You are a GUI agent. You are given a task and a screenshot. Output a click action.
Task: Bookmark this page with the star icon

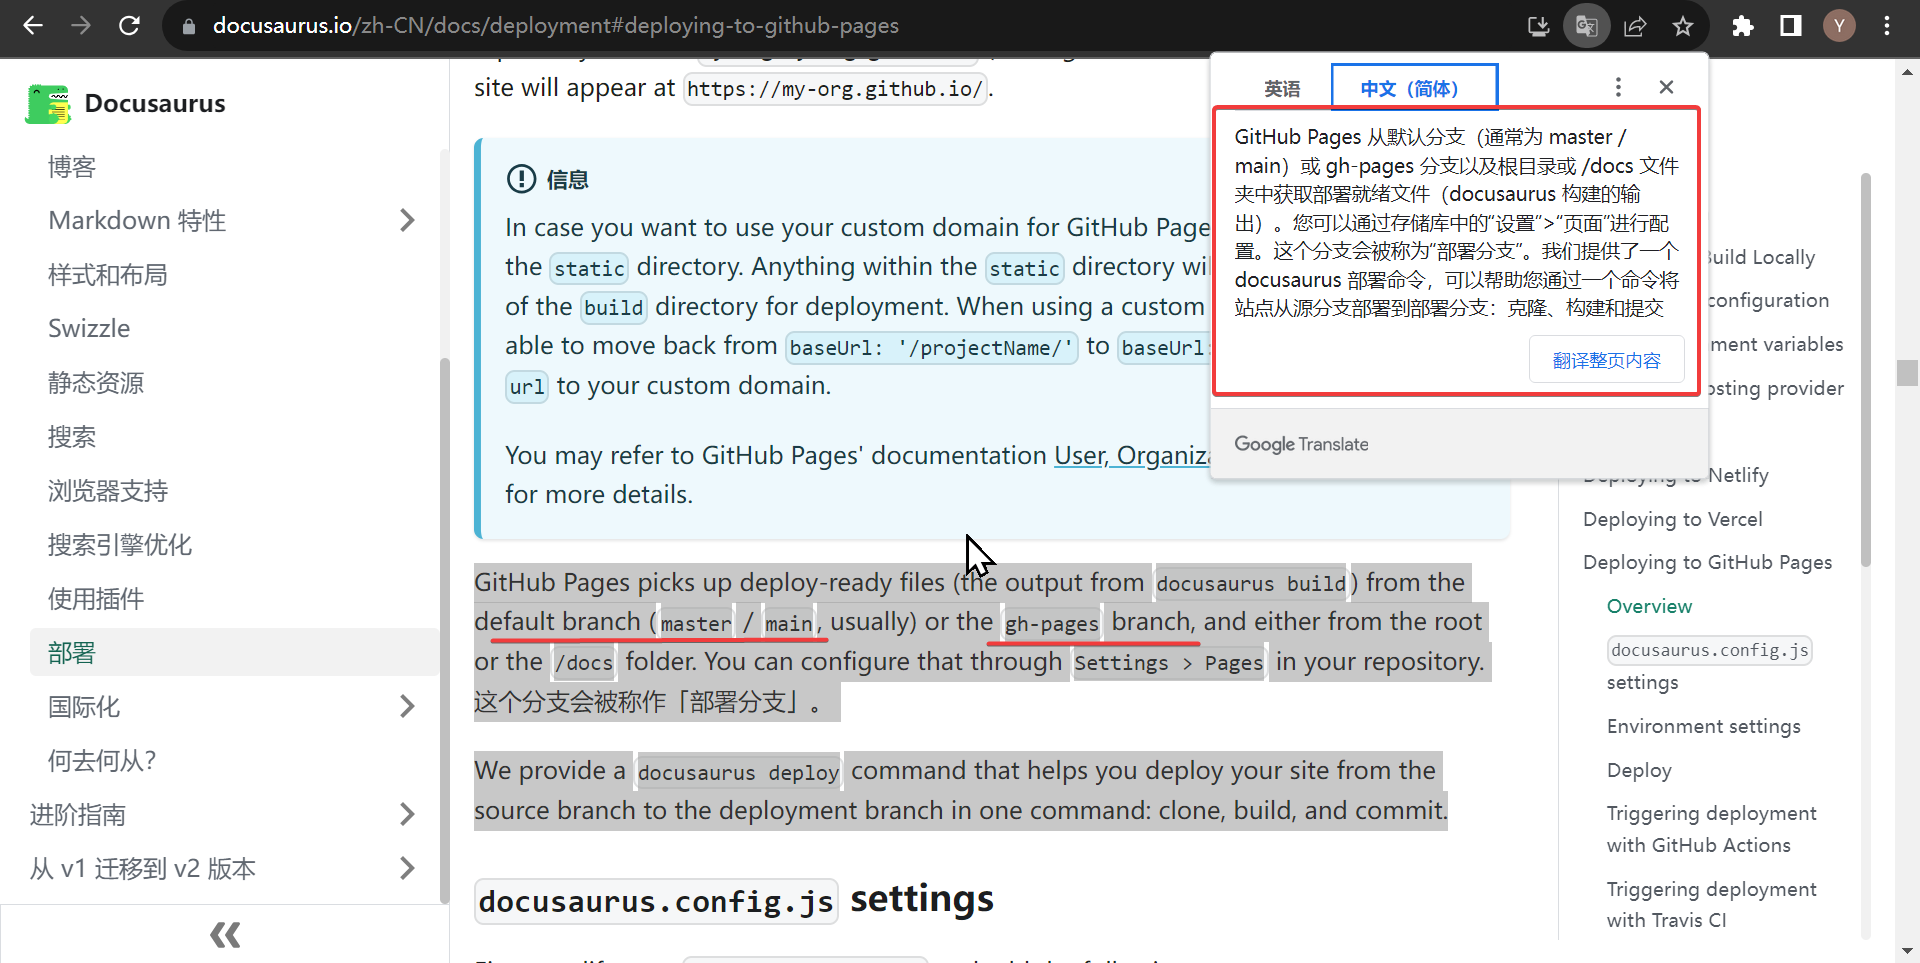pos(1683,26)
